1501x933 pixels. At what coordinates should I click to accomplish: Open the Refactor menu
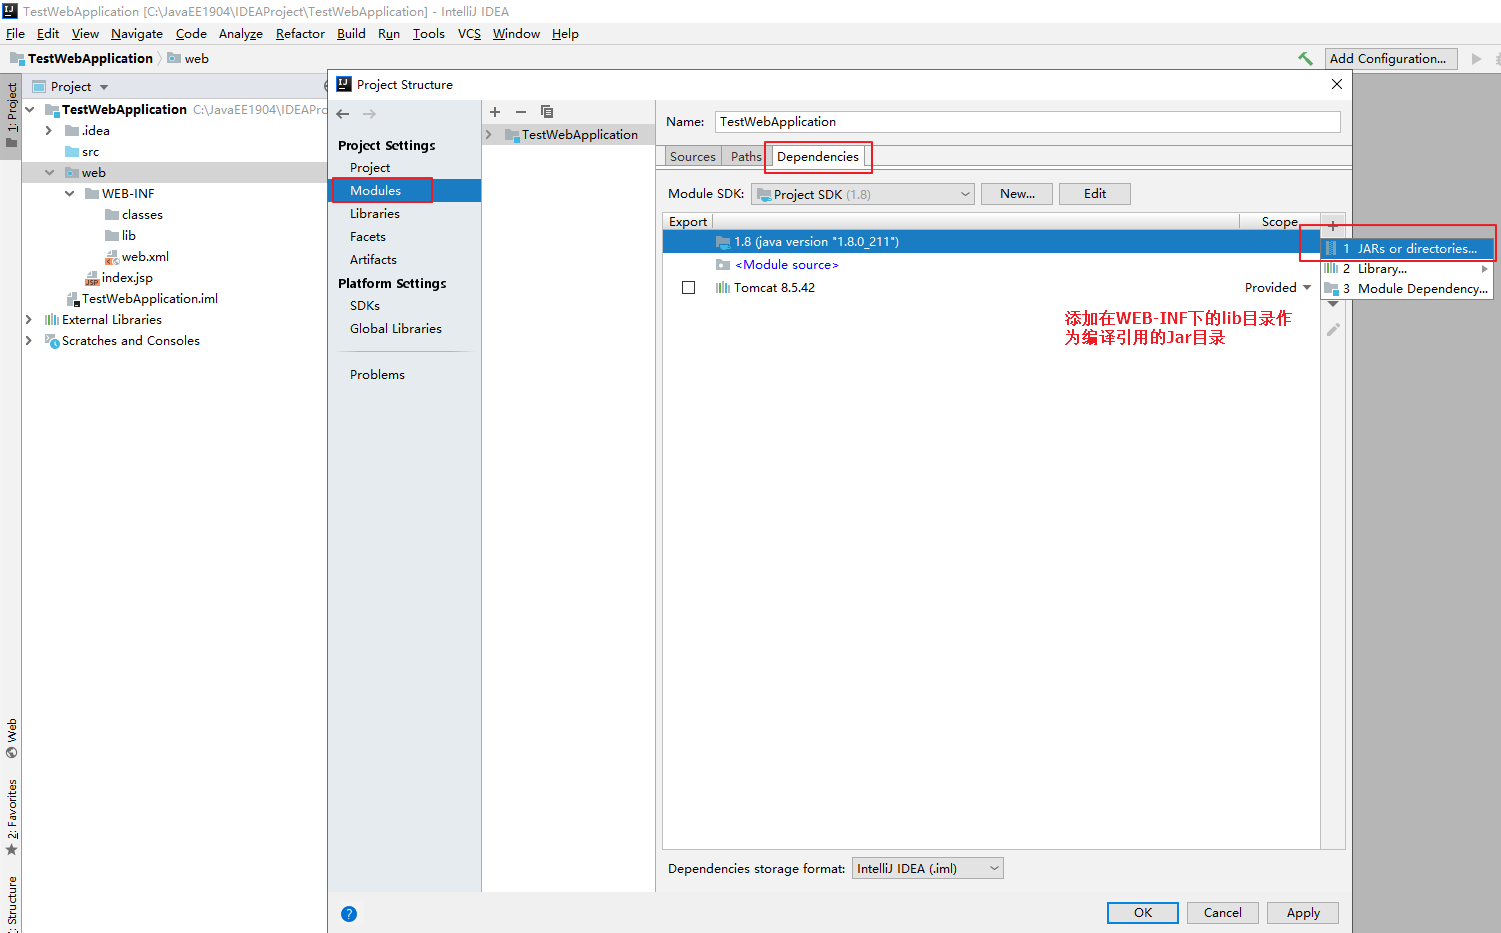(x=300, y=34)
